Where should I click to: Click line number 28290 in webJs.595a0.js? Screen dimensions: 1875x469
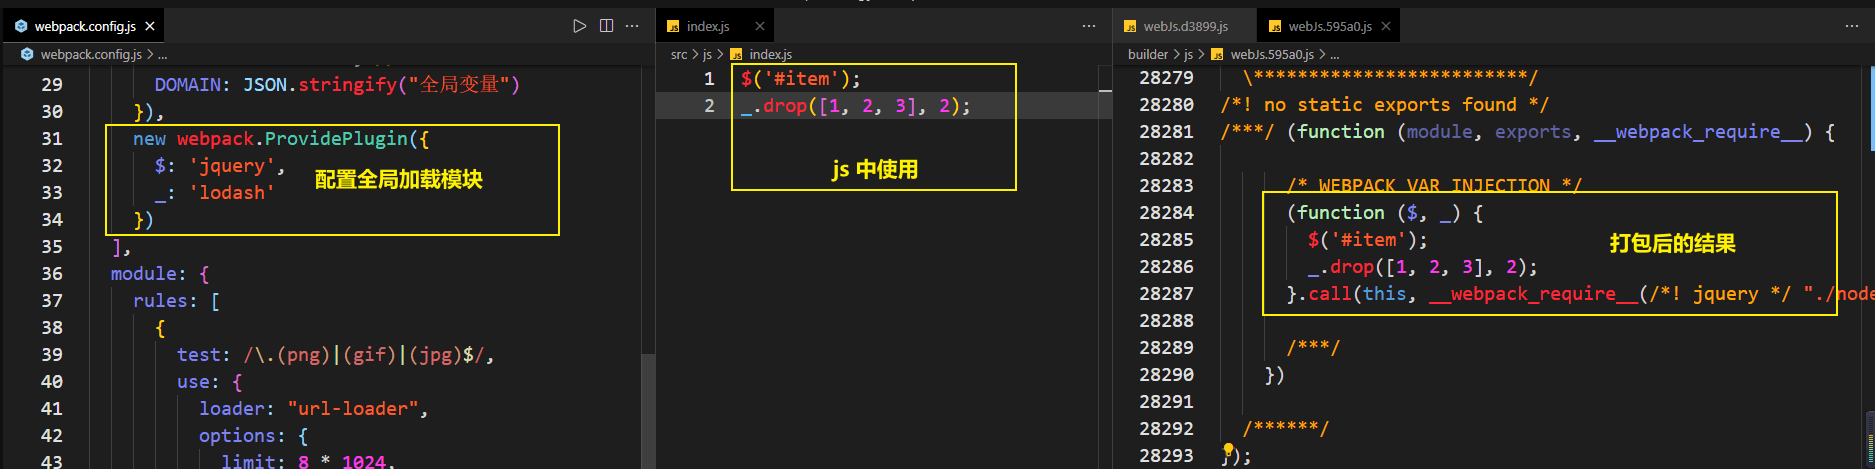(x=1166, y=375)
